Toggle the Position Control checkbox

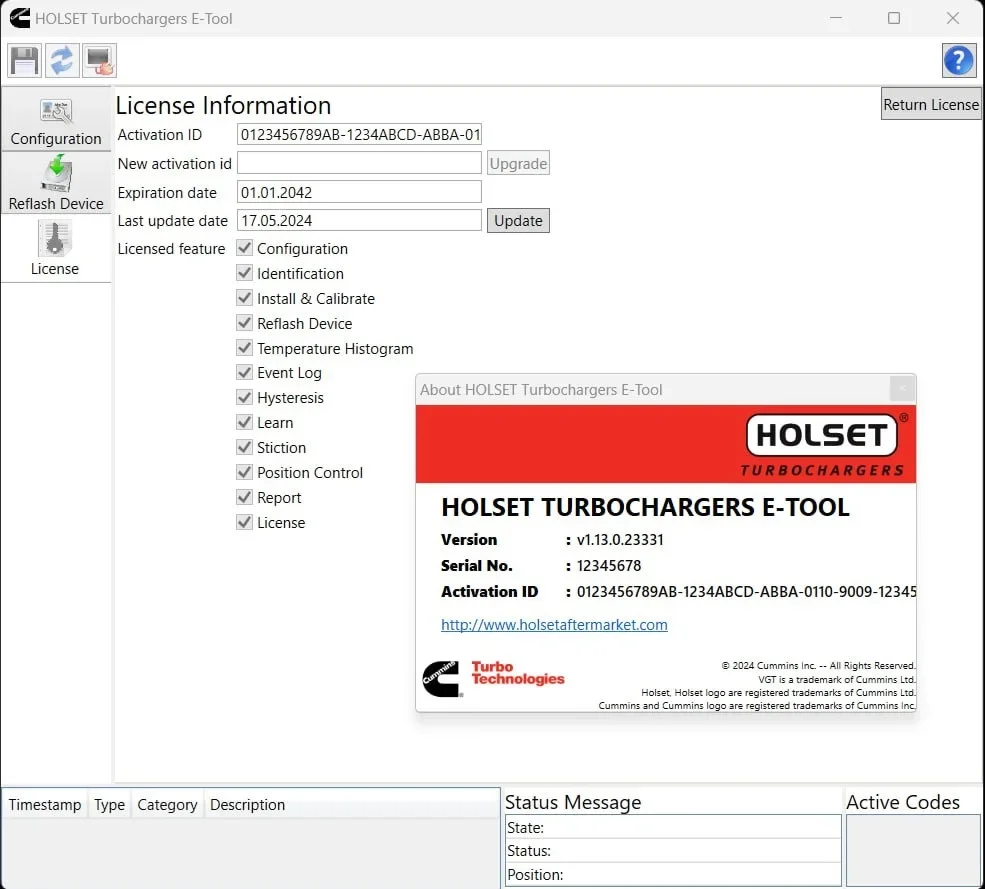(244, 472)
